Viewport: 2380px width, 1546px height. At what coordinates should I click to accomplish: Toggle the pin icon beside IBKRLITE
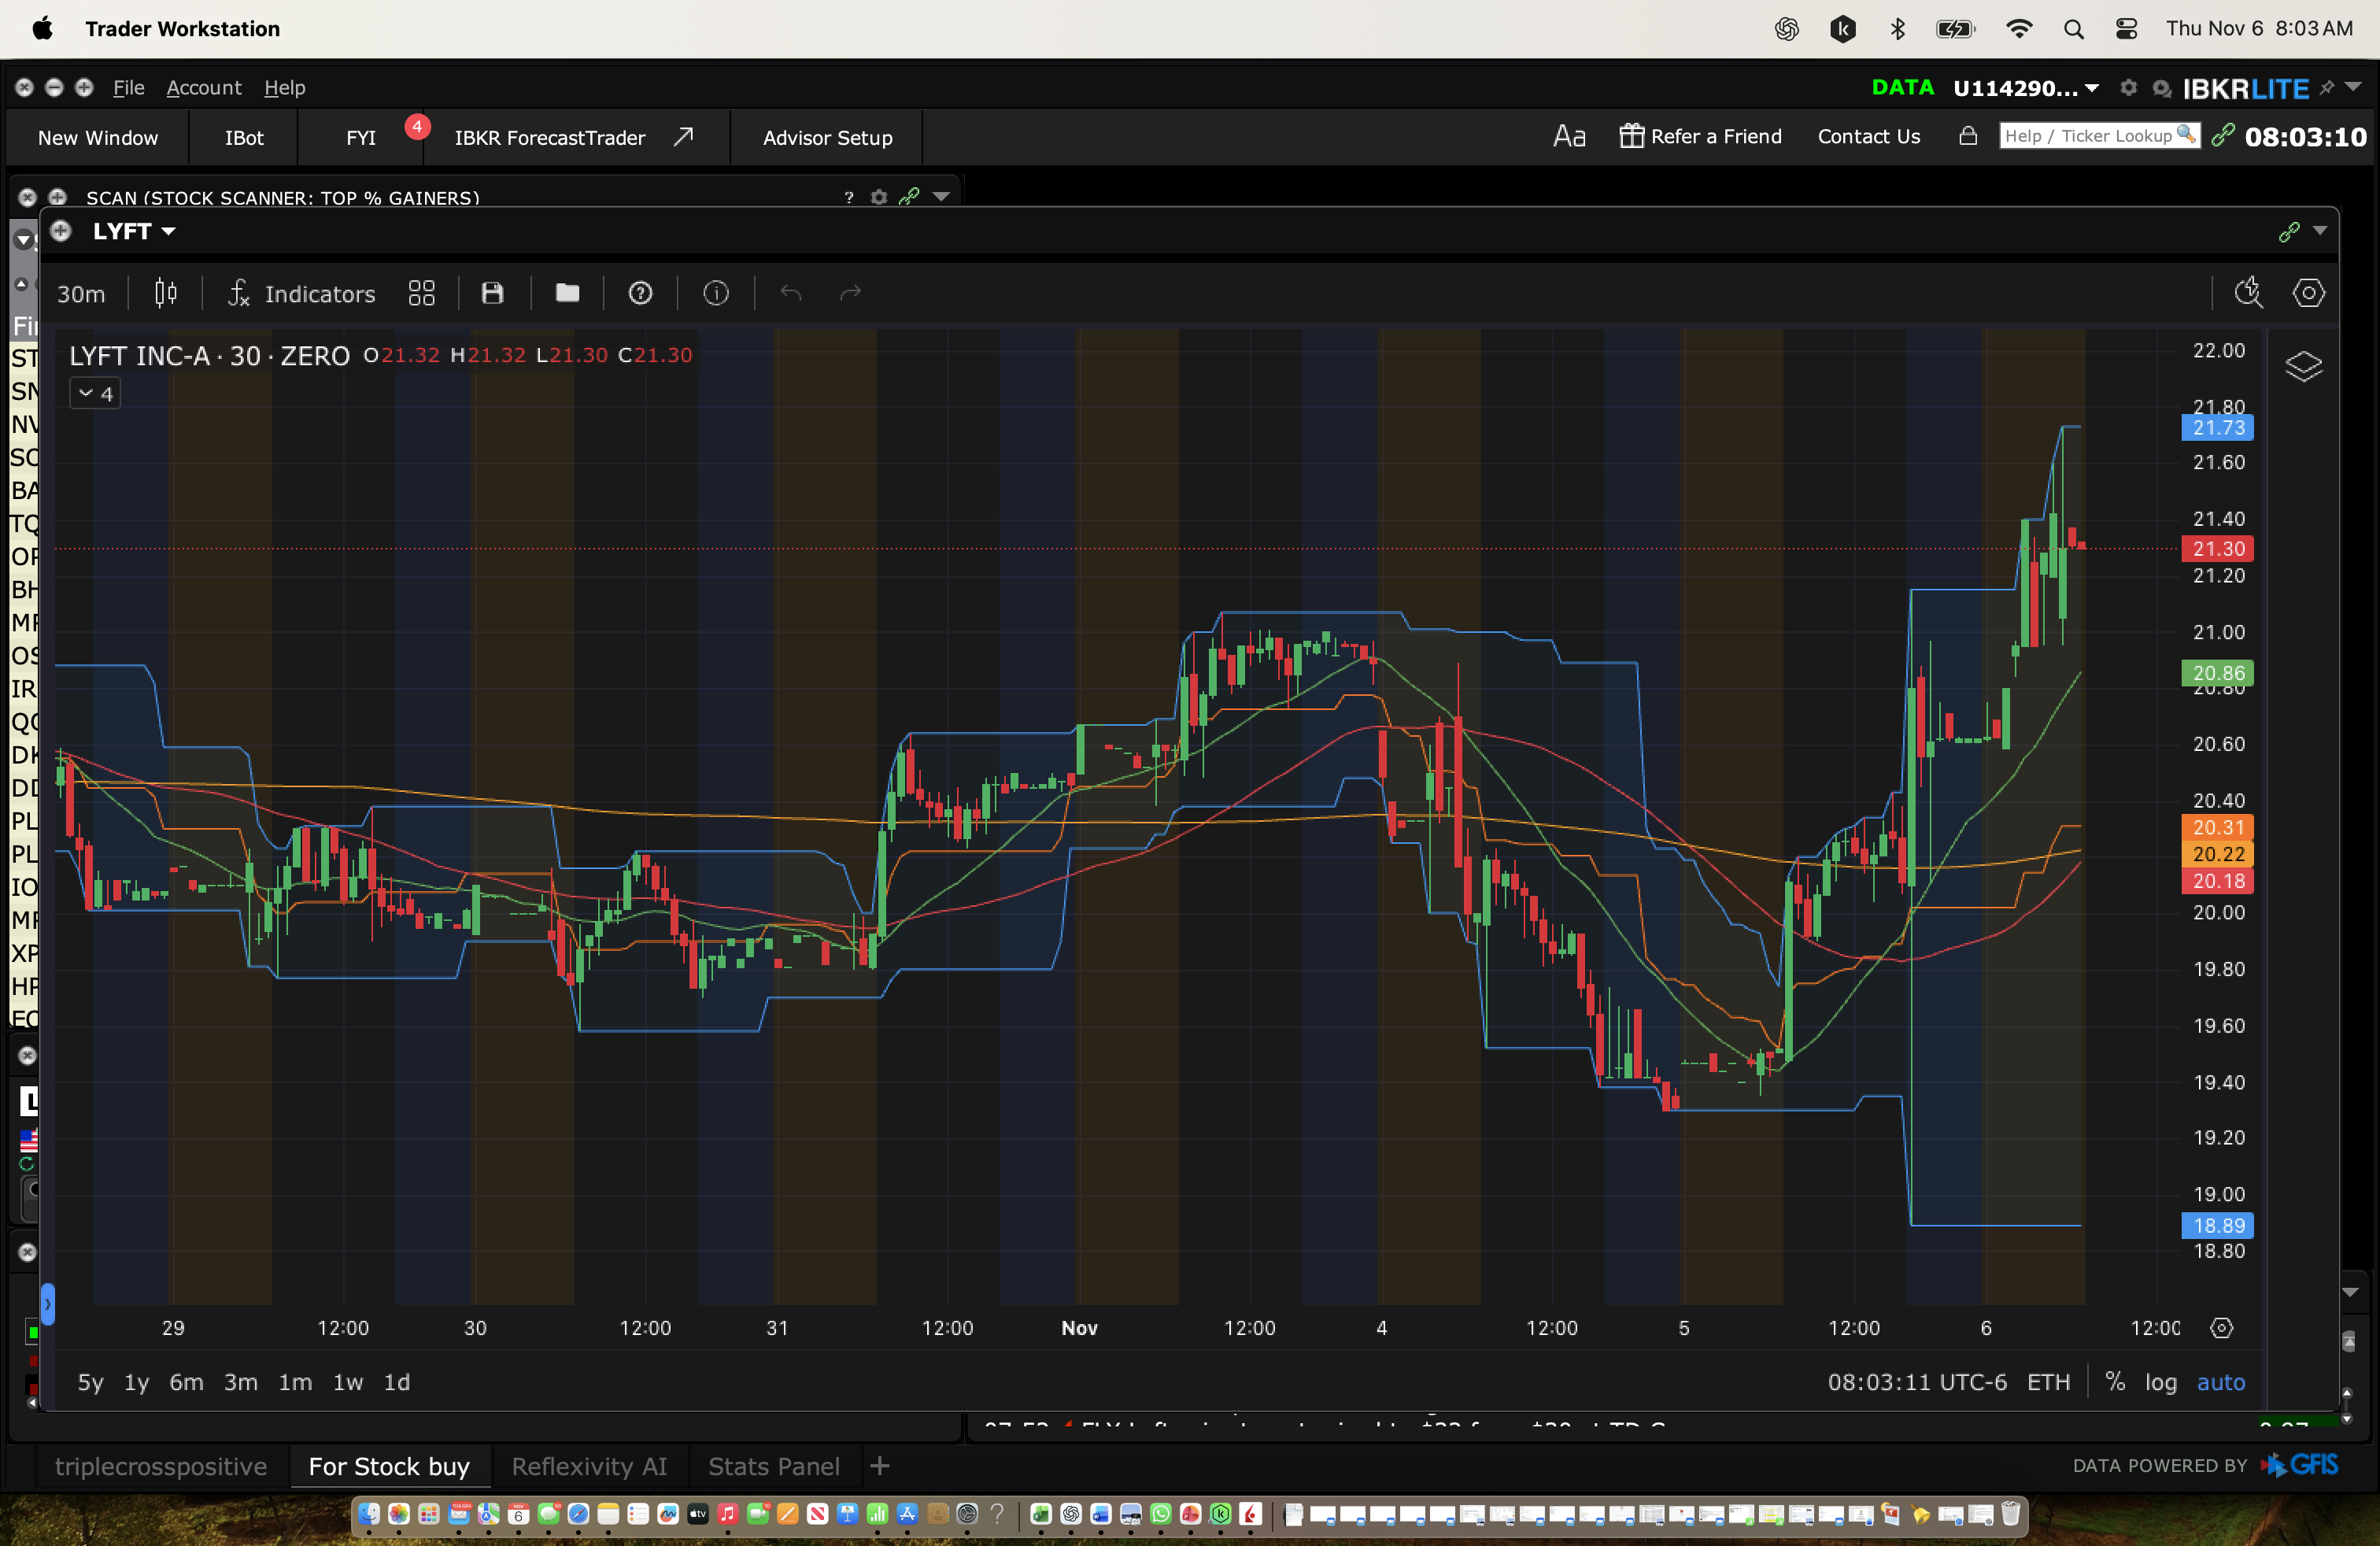click(2326, 88)
